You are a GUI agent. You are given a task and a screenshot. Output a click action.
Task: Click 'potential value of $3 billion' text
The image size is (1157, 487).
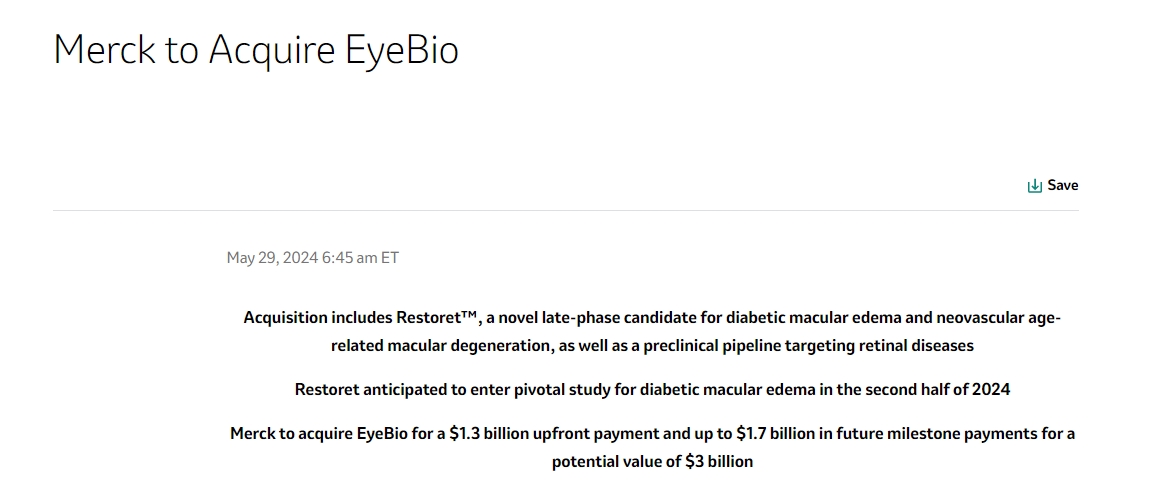pyautogui.click(x=652, y=462)
